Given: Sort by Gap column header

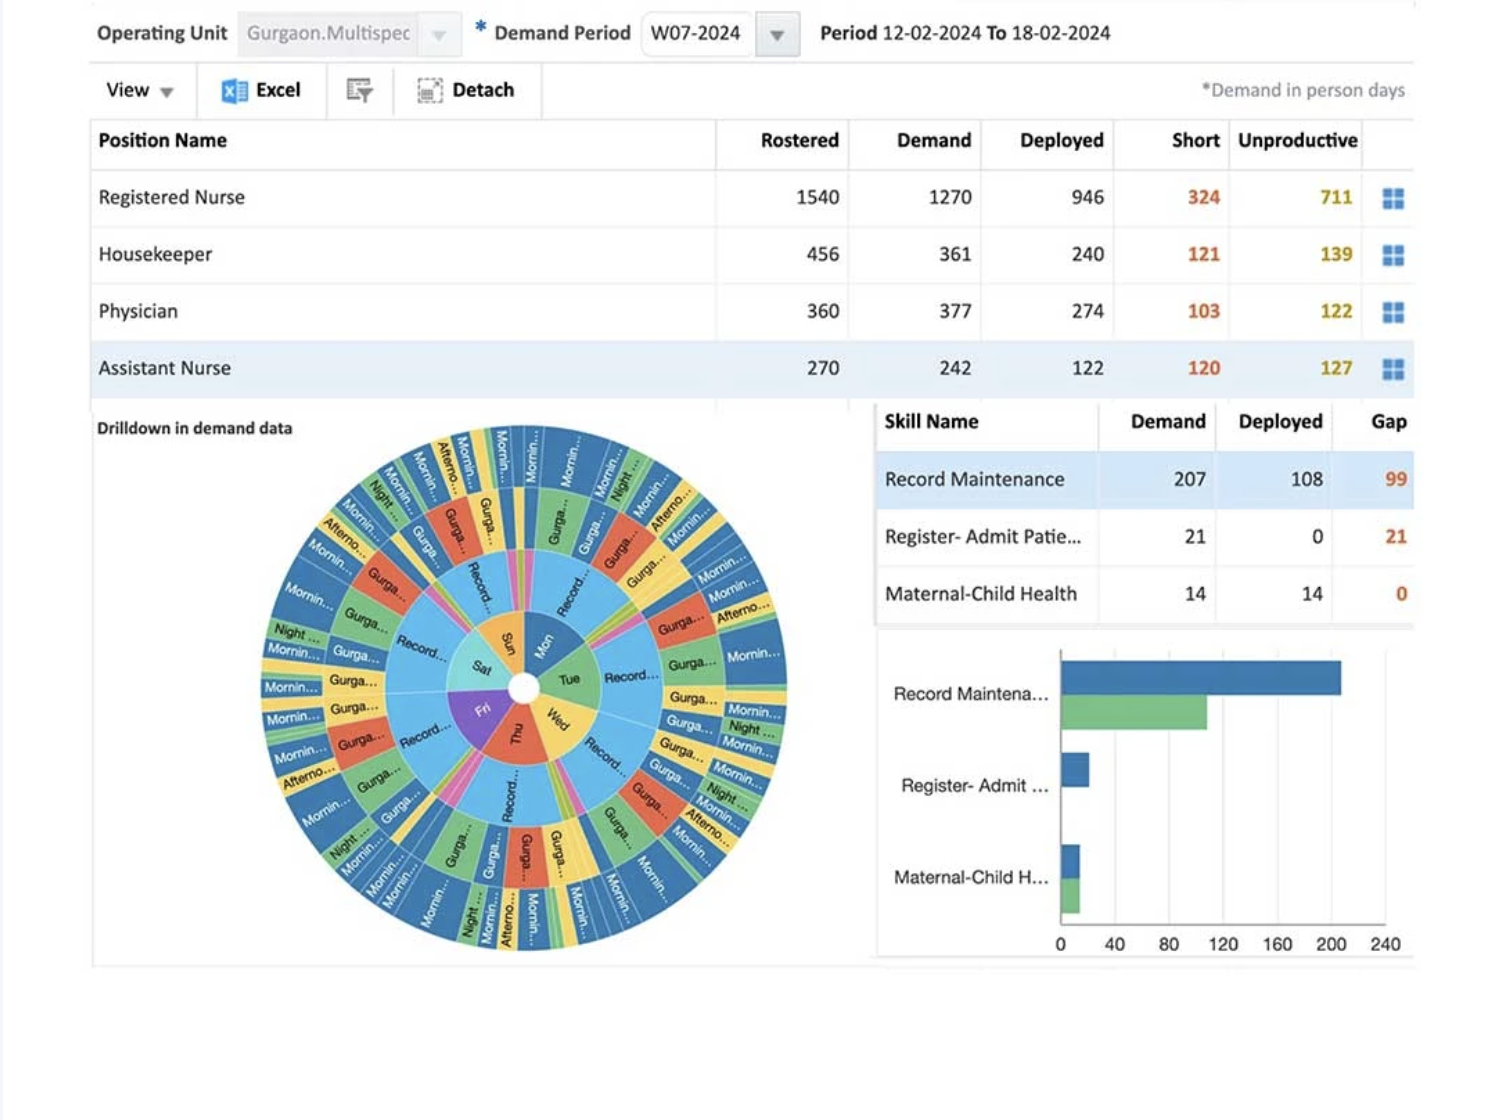Looking at the screenshot, I should click(x=1389, y=422).
